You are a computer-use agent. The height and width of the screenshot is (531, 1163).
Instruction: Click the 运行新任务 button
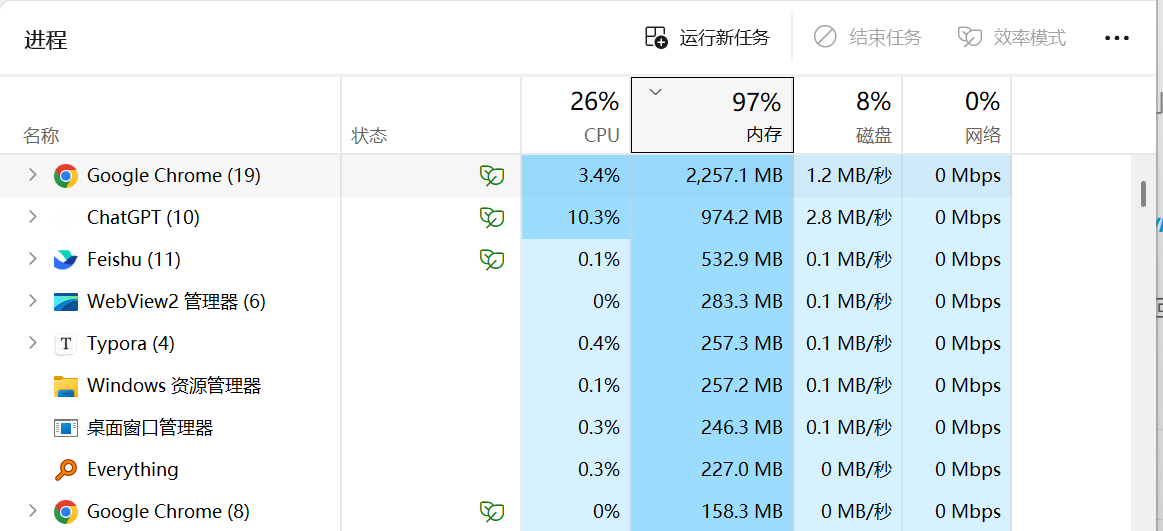(x=708, y=37)
